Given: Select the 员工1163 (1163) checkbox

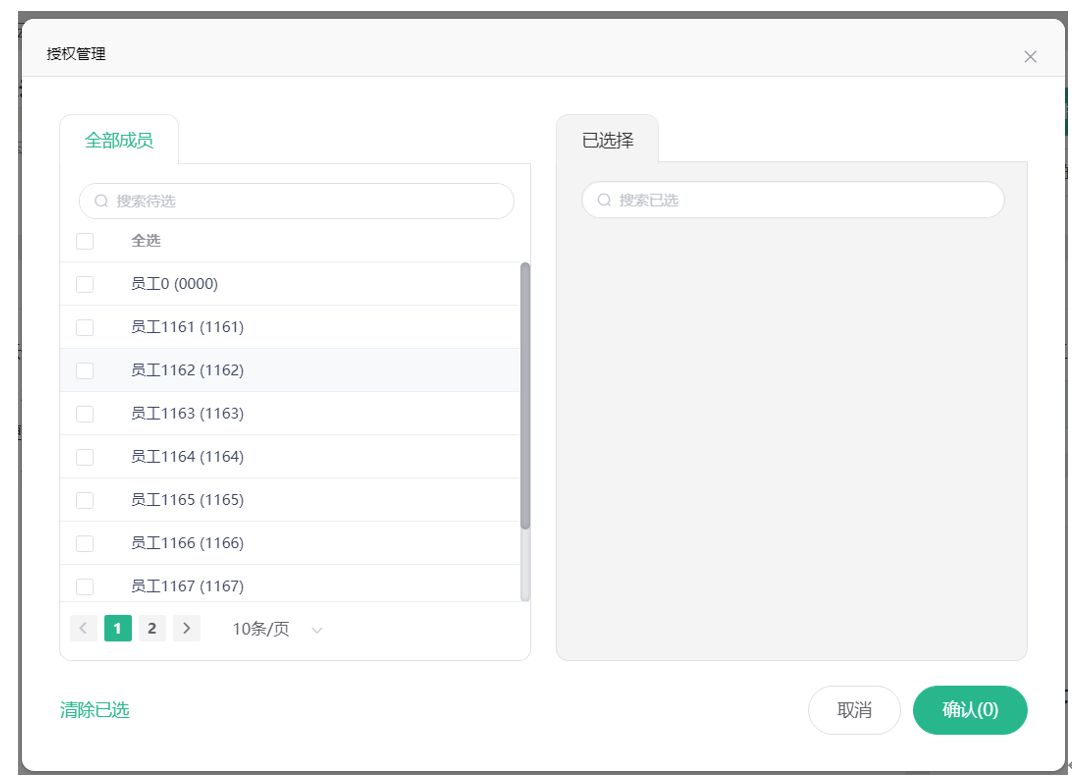Looking at the screenshot, I should (x=85, y=413).
